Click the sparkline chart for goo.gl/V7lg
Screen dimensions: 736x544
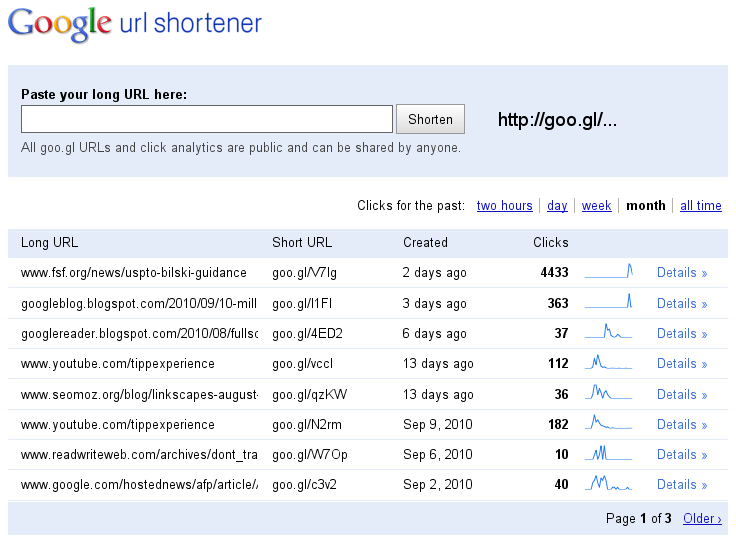[609, 272]
